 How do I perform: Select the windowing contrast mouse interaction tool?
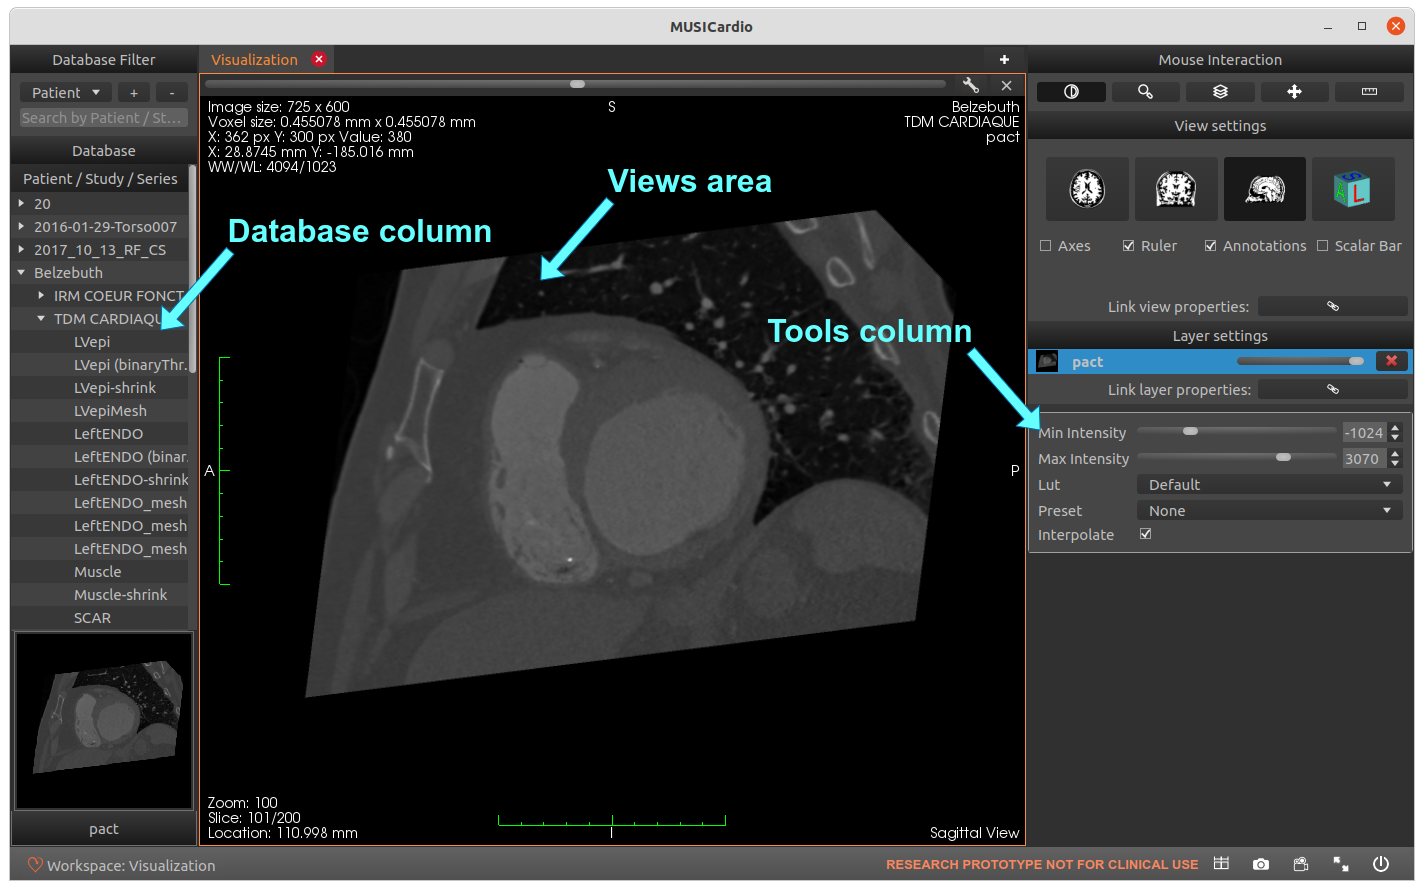pos(1071,92)
